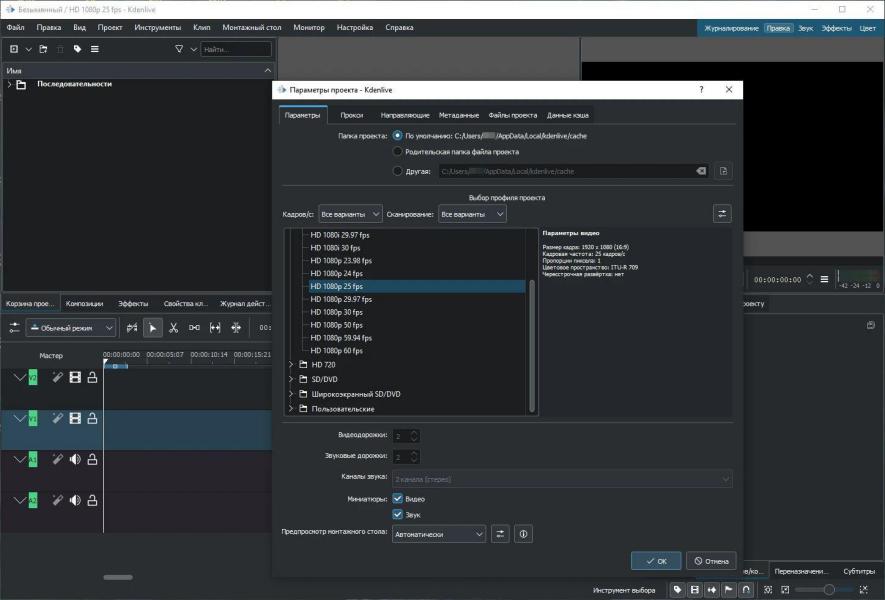The image size is (885, 600).
Task: Open the Обычный режим edit mode dropdown
Action: coord(71,327)
